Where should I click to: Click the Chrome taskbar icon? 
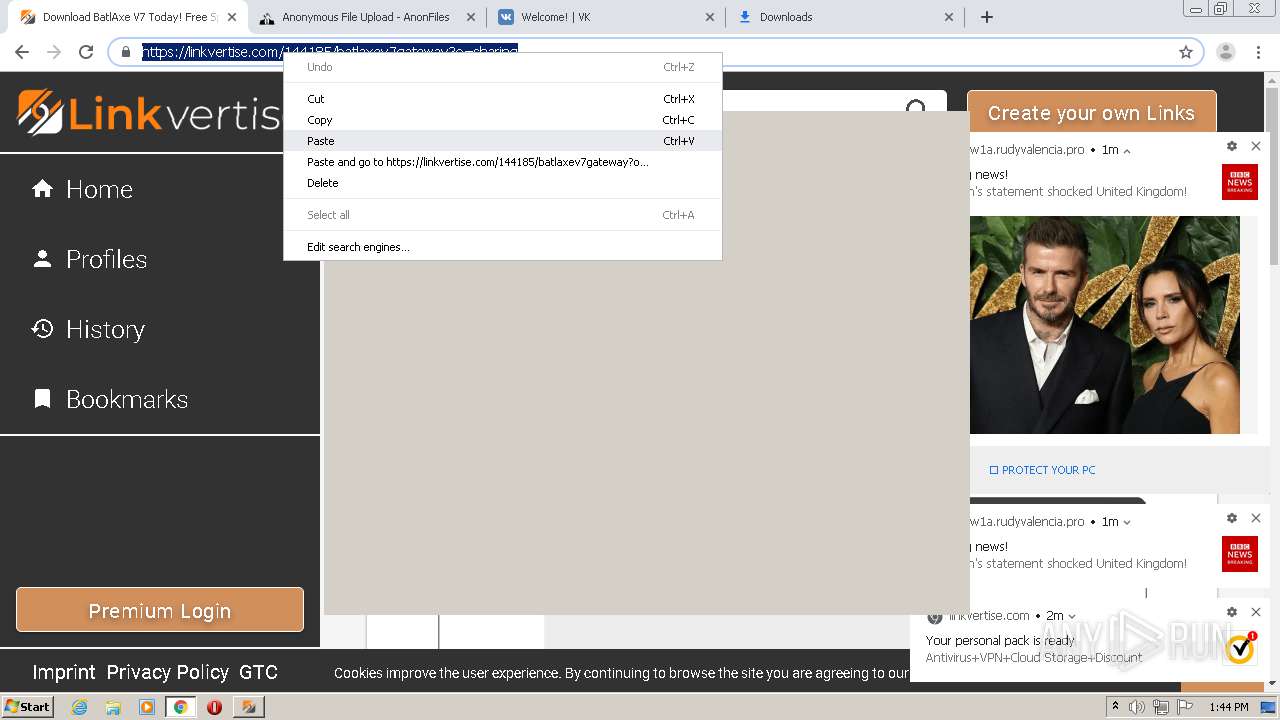pos(180,707)
